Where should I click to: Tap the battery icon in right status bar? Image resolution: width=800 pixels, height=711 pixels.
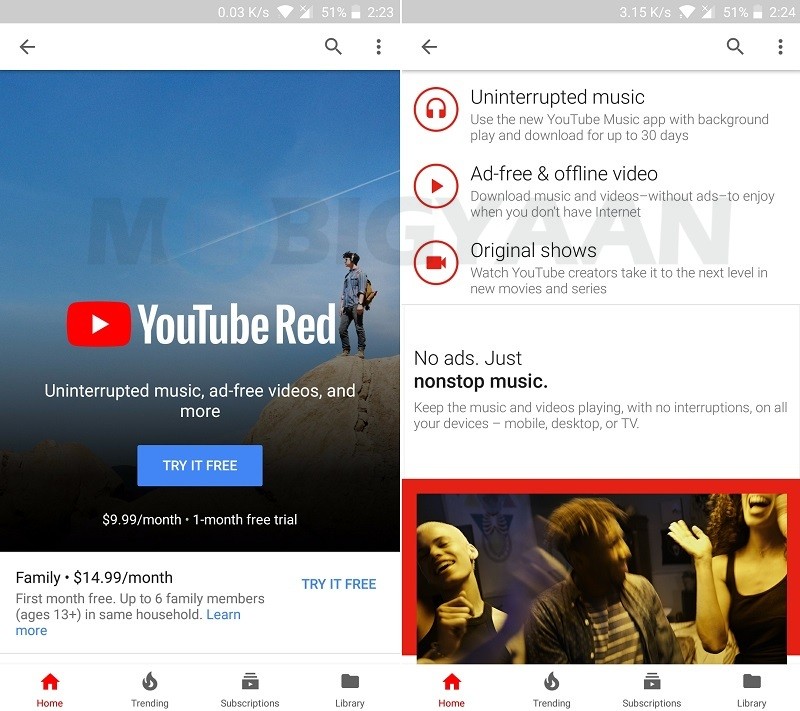[758, 12]
